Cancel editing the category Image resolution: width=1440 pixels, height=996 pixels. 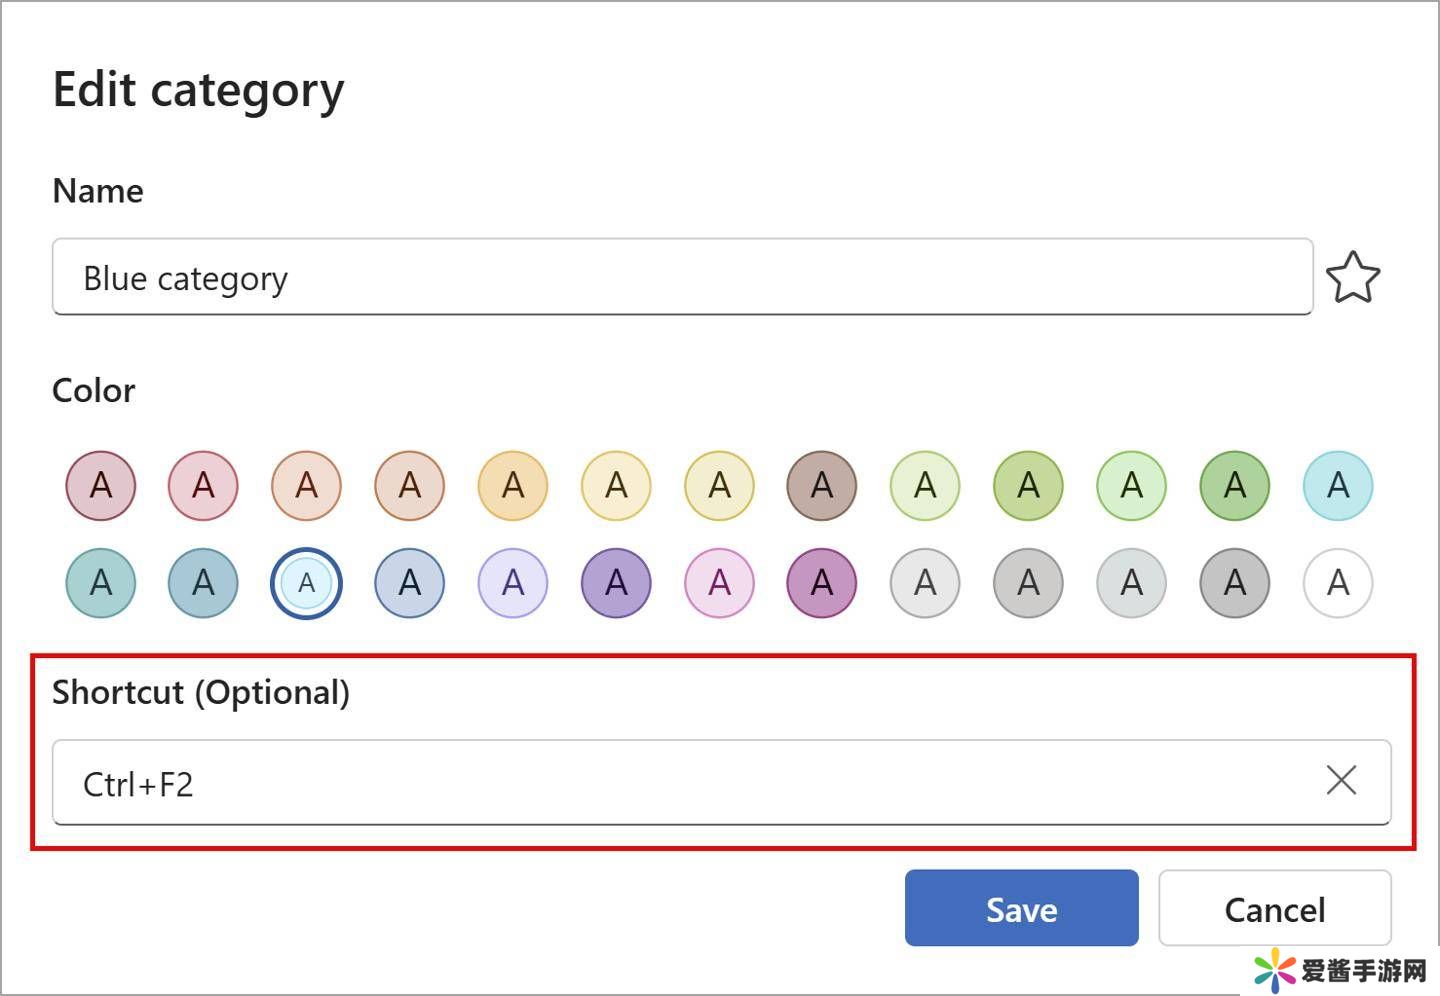(x=1274, y=908)
